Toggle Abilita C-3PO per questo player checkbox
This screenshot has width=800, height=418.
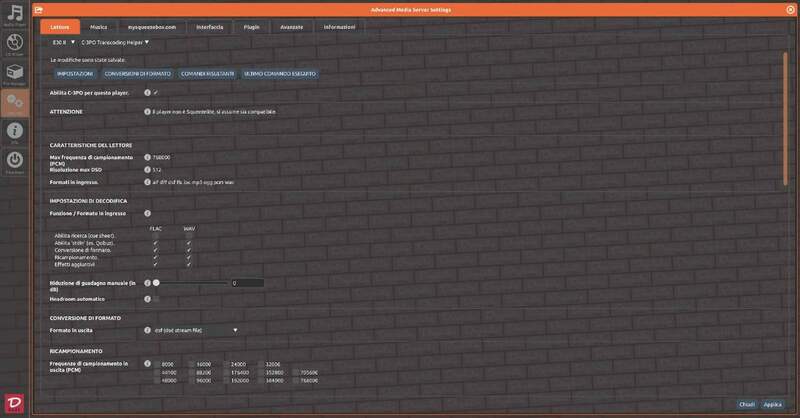[x=156, y=92]
